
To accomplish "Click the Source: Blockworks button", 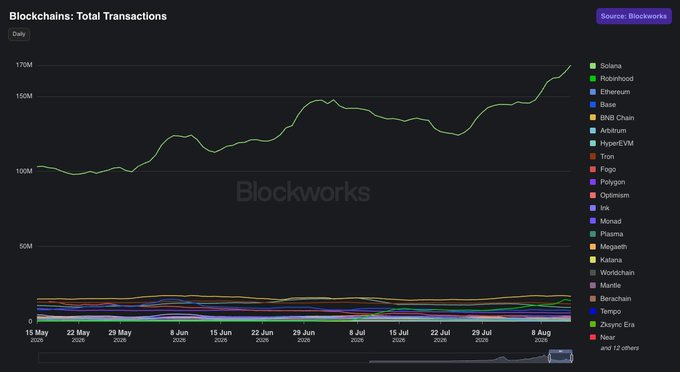I will click(x=634, y=16).
